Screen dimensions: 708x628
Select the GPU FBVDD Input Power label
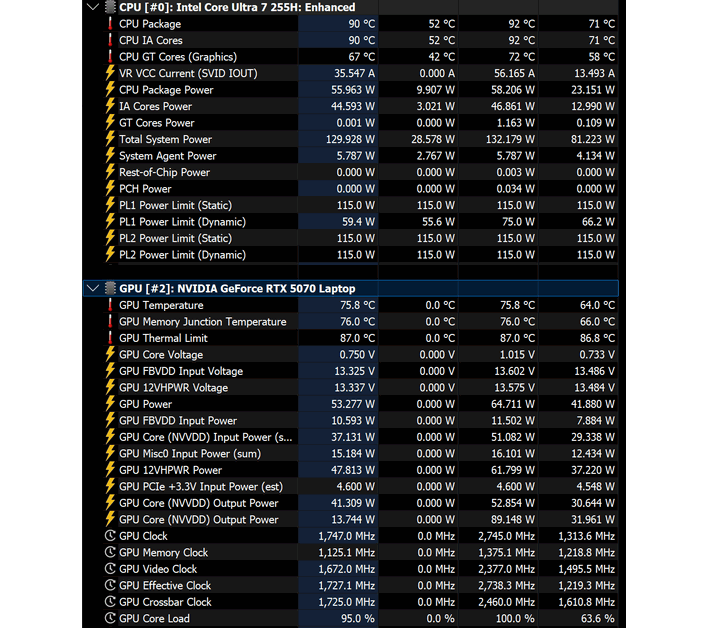coord(178,421)
